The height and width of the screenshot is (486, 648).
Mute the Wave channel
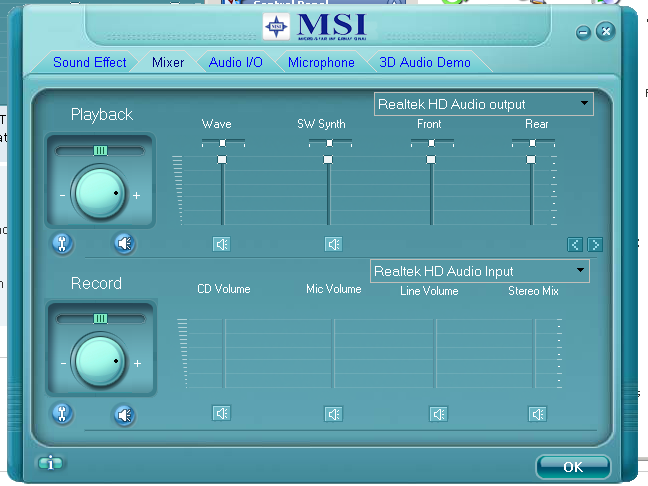[x=221, y=243]
